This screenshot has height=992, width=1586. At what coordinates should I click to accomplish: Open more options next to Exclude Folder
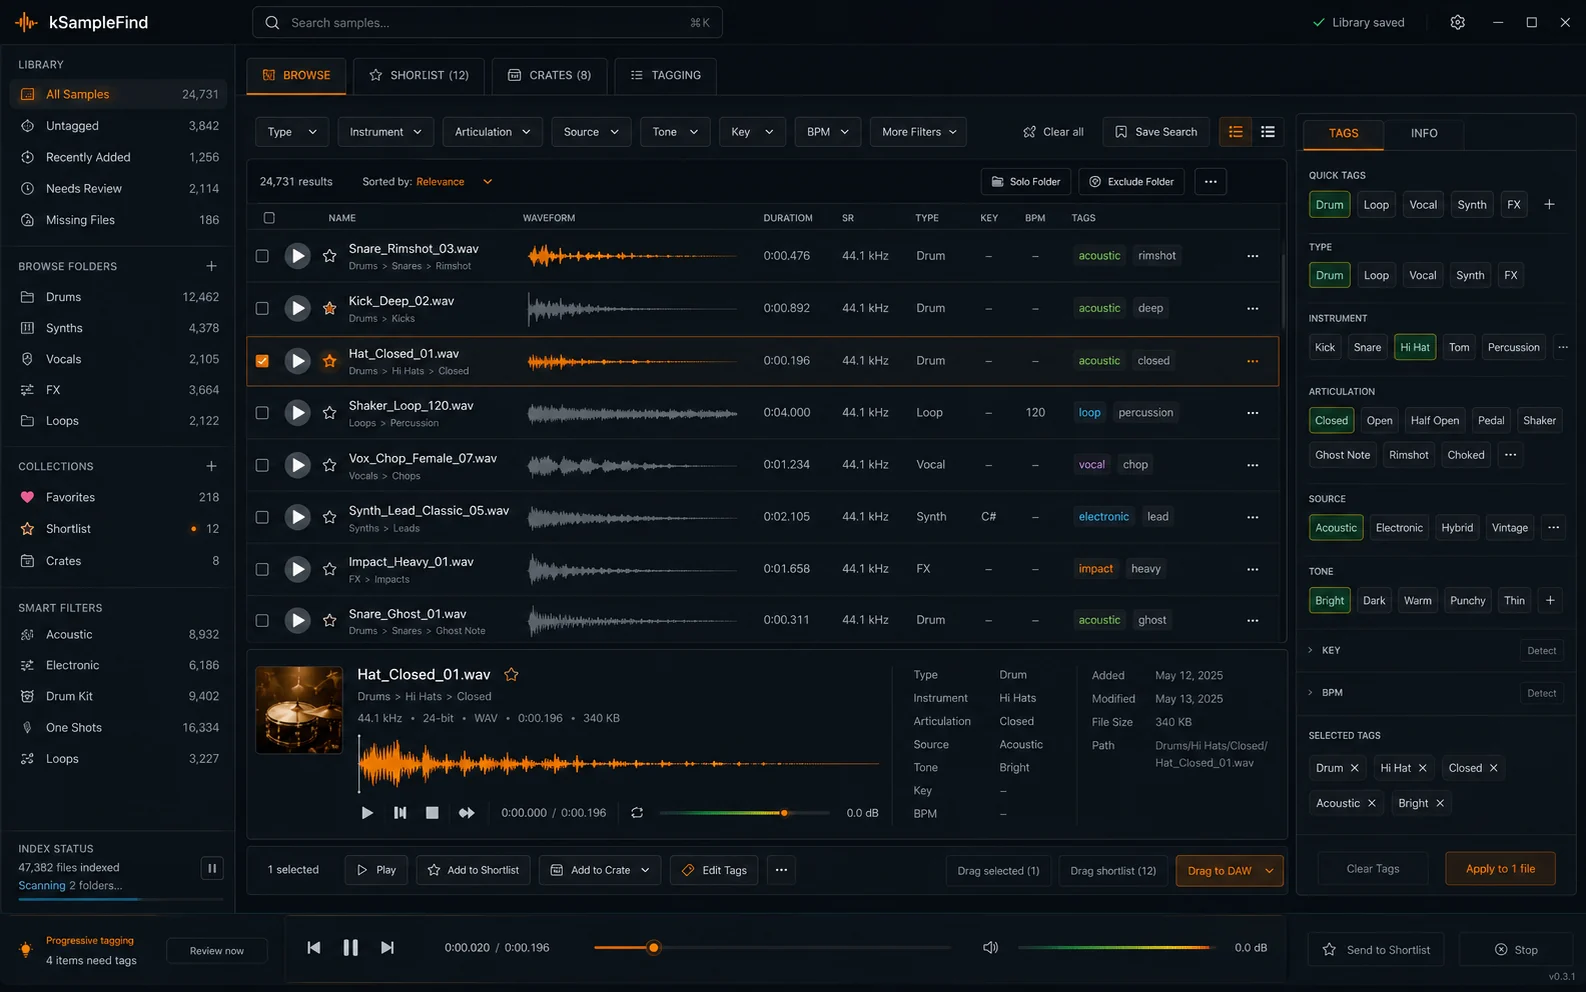[x=1210, y=181]
